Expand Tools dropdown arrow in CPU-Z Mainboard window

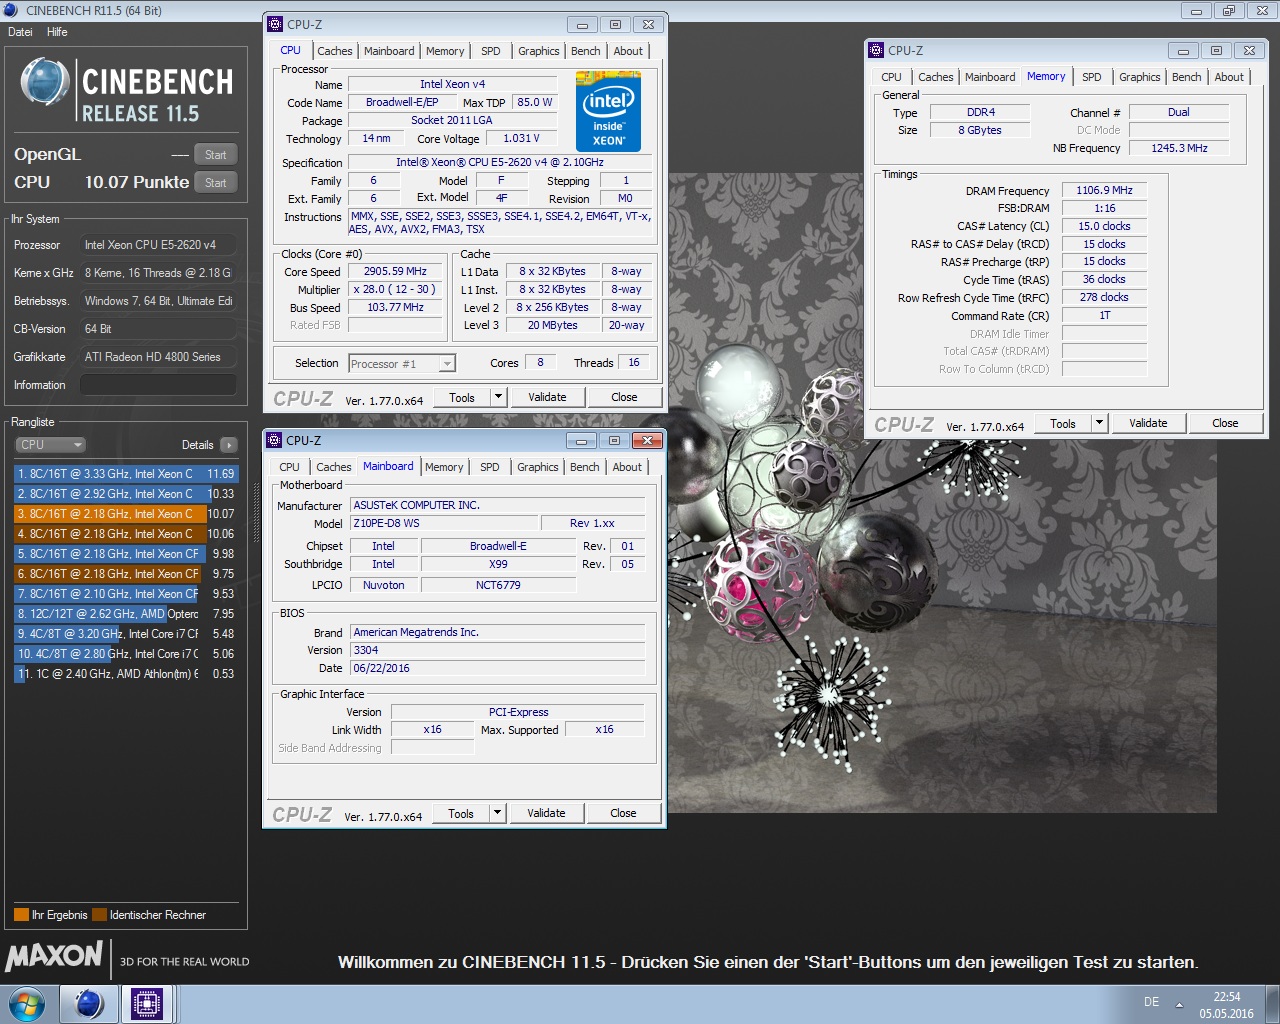(x=497, y=813)
